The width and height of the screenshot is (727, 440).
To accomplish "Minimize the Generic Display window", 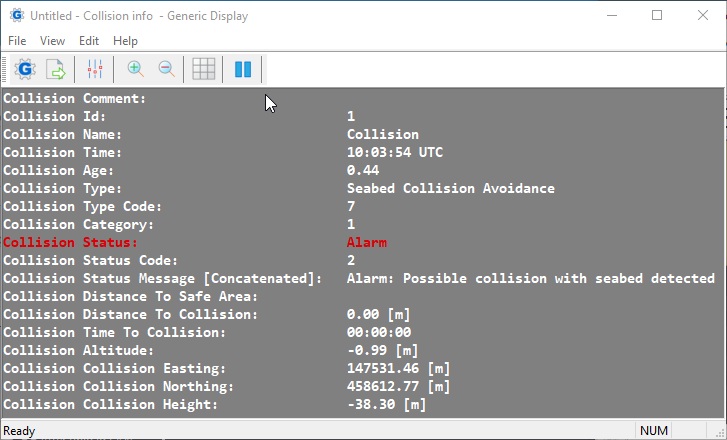I will (611, 16).
